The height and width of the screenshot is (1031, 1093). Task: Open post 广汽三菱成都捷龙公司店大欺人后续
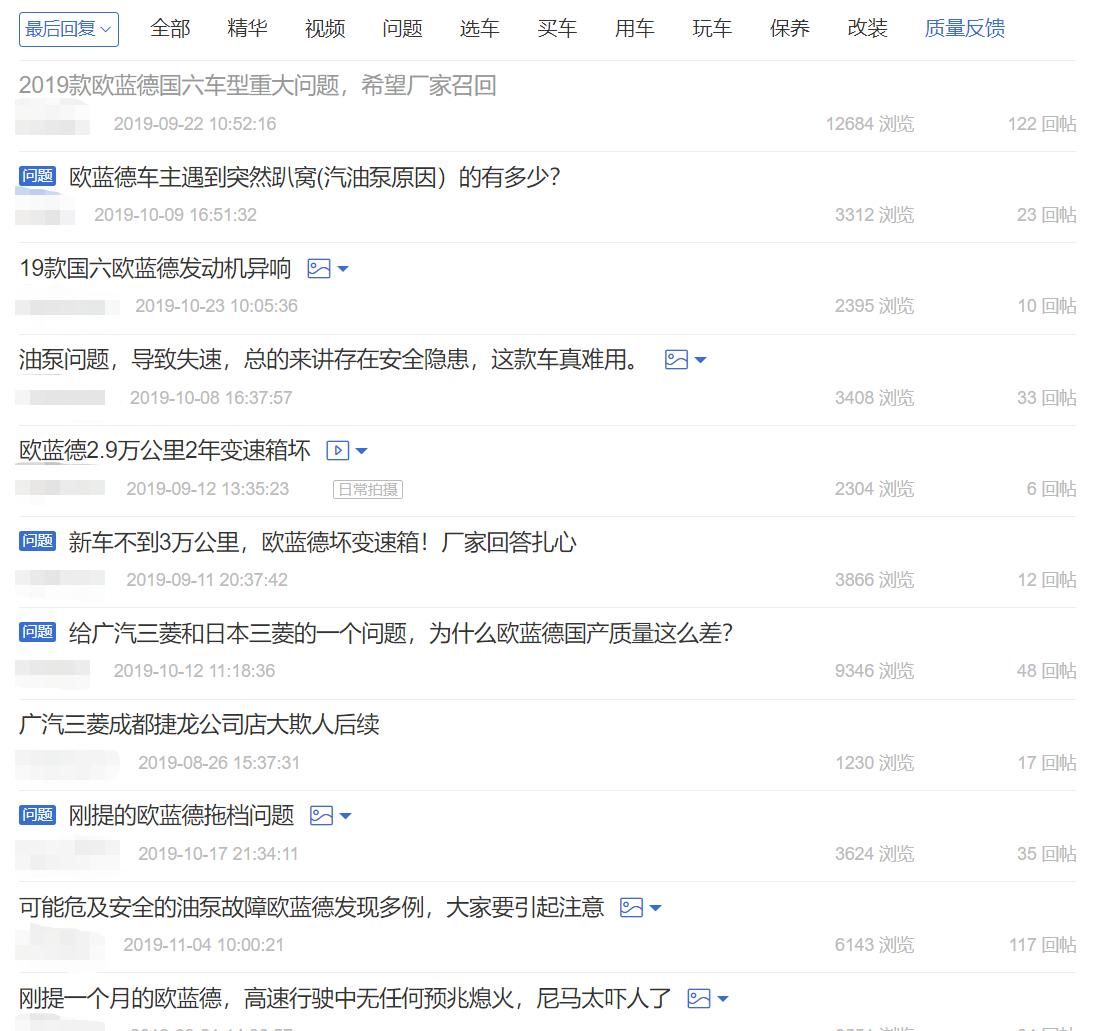199,725
